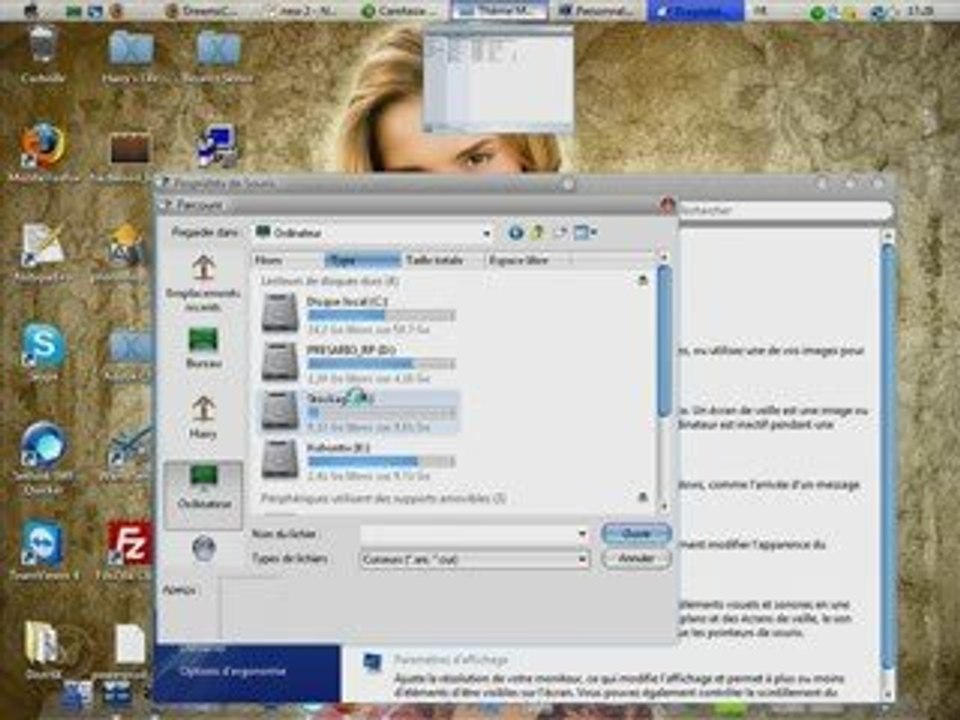Click the Paramètres d'affichage monitor icon

click(371, 662)
